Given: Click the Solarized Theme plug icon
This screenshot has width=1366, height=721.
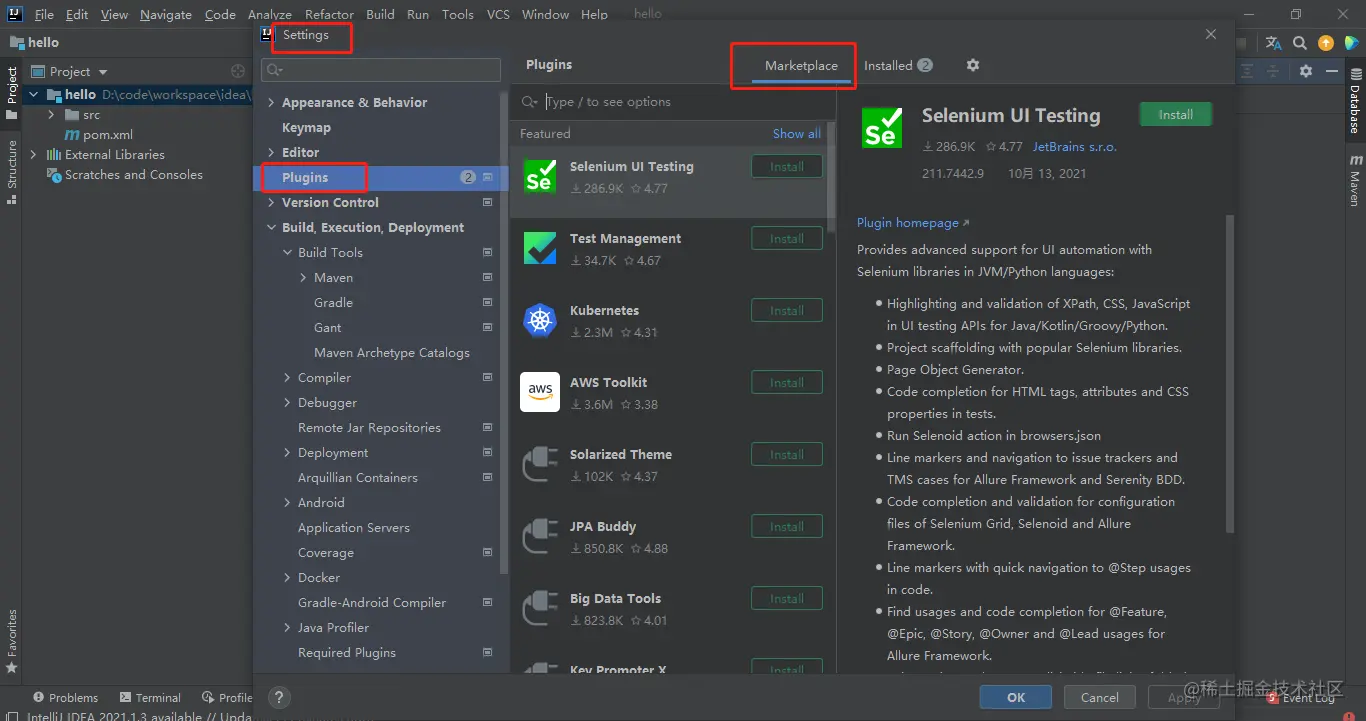Looking at the screenshot, I should pyautogui.click(x=540, y=465).
